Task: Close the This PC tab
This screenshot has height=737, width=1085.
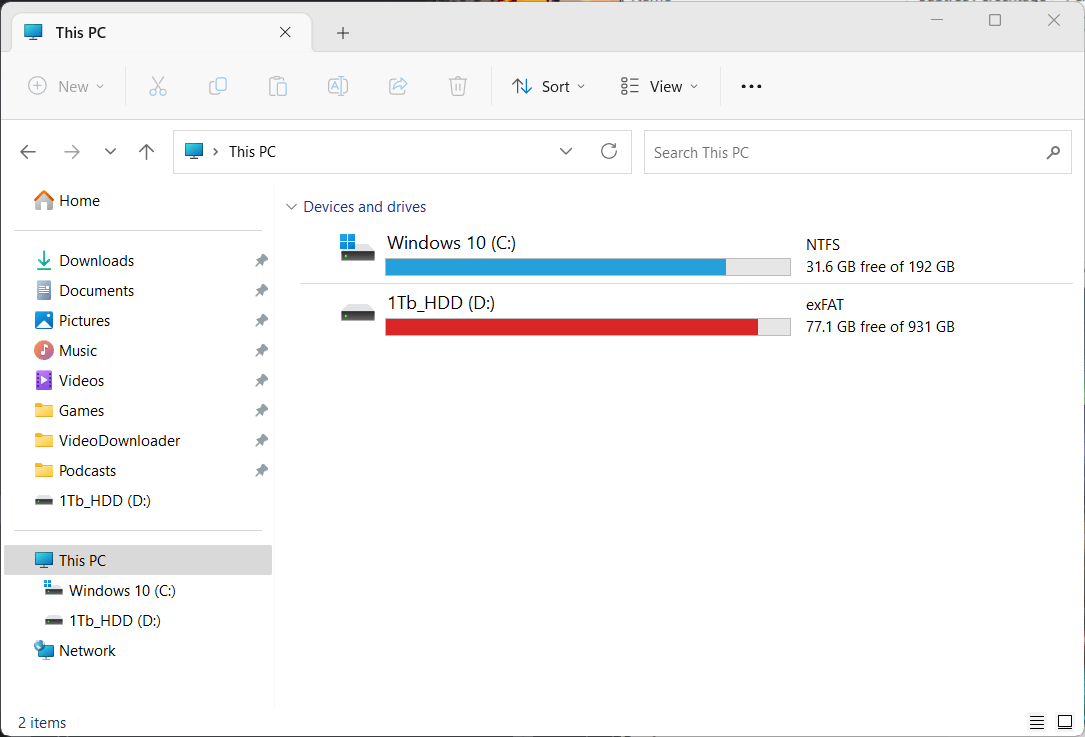Action: tap(285, 33)
